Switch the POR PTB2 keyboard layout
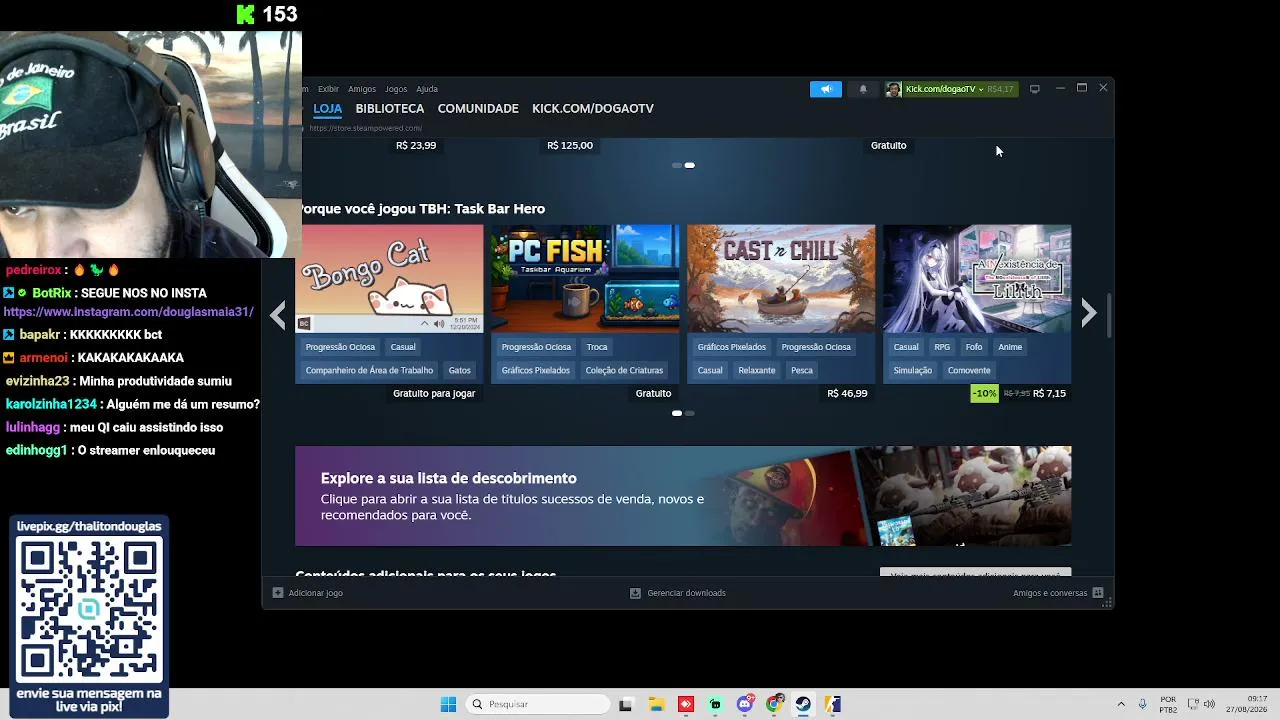1280x720 pixels. [x=1168, y=704]
